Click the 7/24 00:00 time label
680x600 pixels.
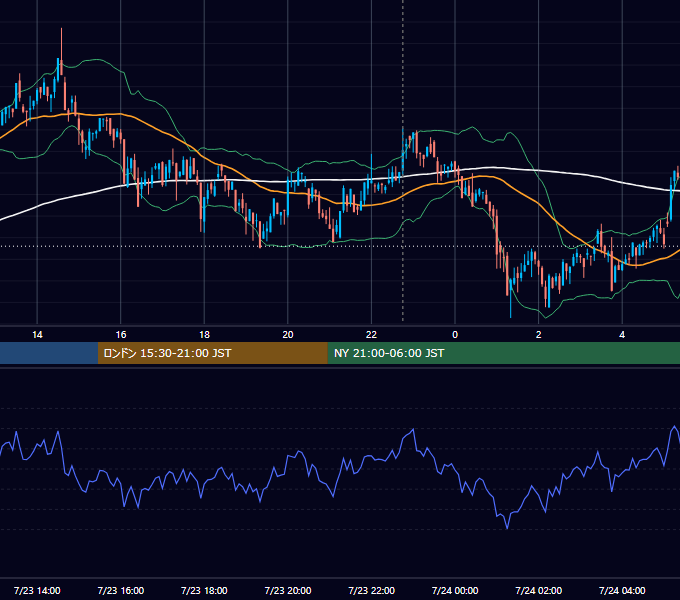click(x=455, y=590)
